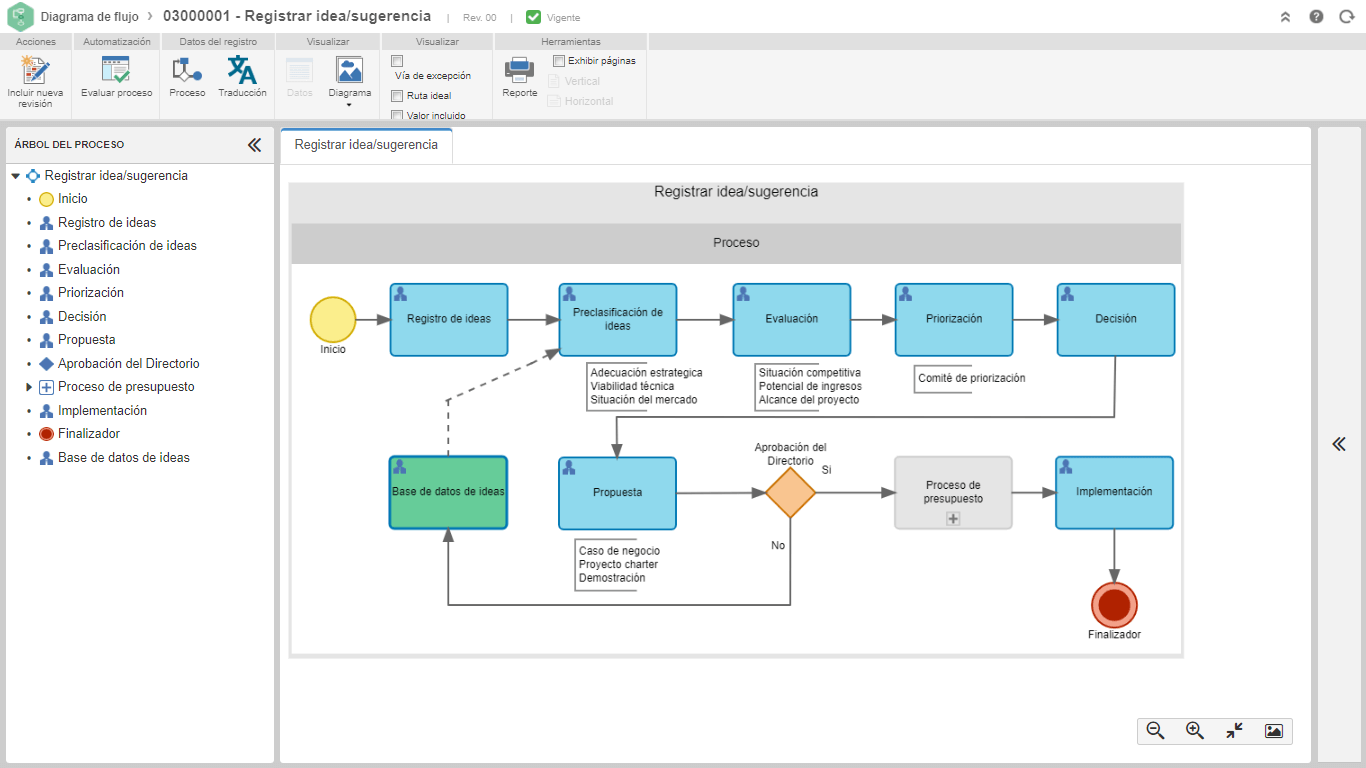The image size is (1366, 768).
Task: Click the Base de datos de ideas box
Action: point(448,492)
